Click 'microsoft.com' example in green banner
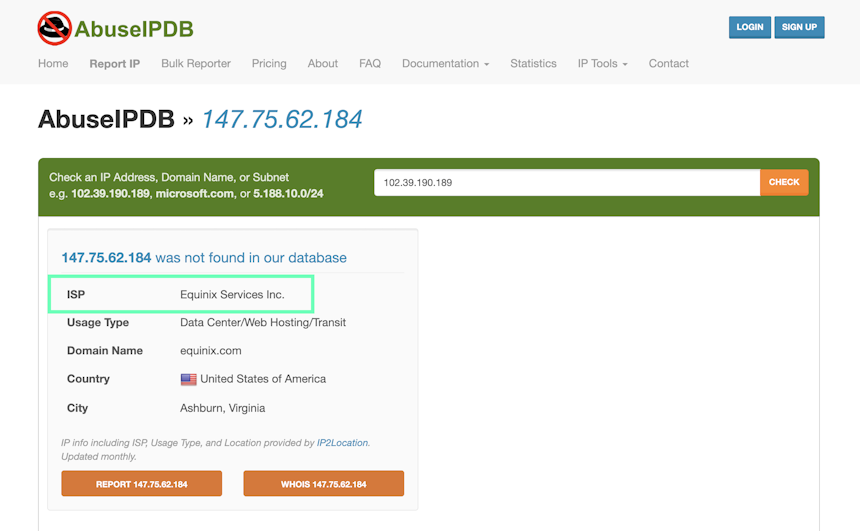860x531 pixels. tap(195, 194)
